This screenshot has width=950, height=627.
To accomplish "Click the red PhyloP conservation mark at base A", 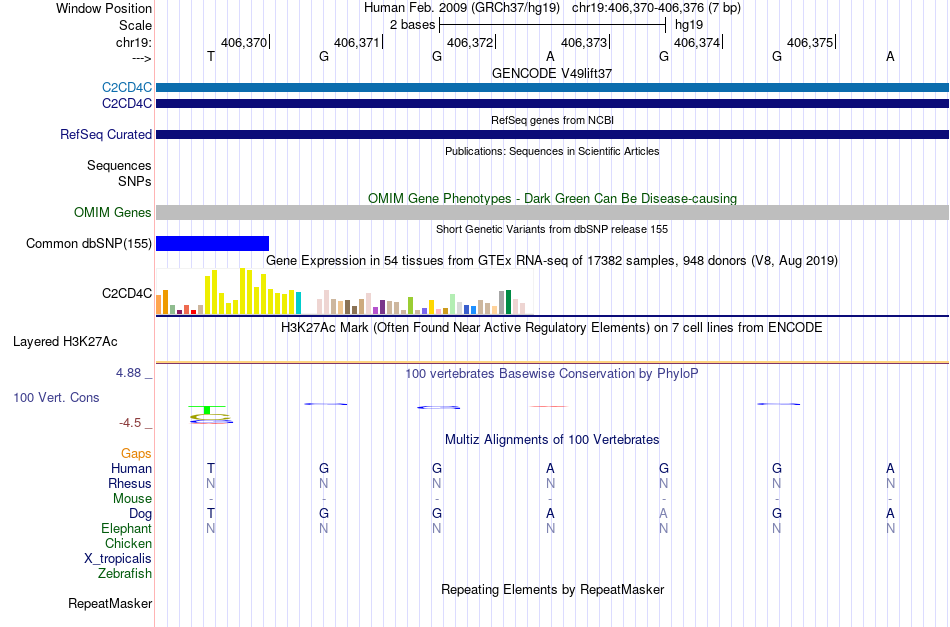I will (549, 406).
